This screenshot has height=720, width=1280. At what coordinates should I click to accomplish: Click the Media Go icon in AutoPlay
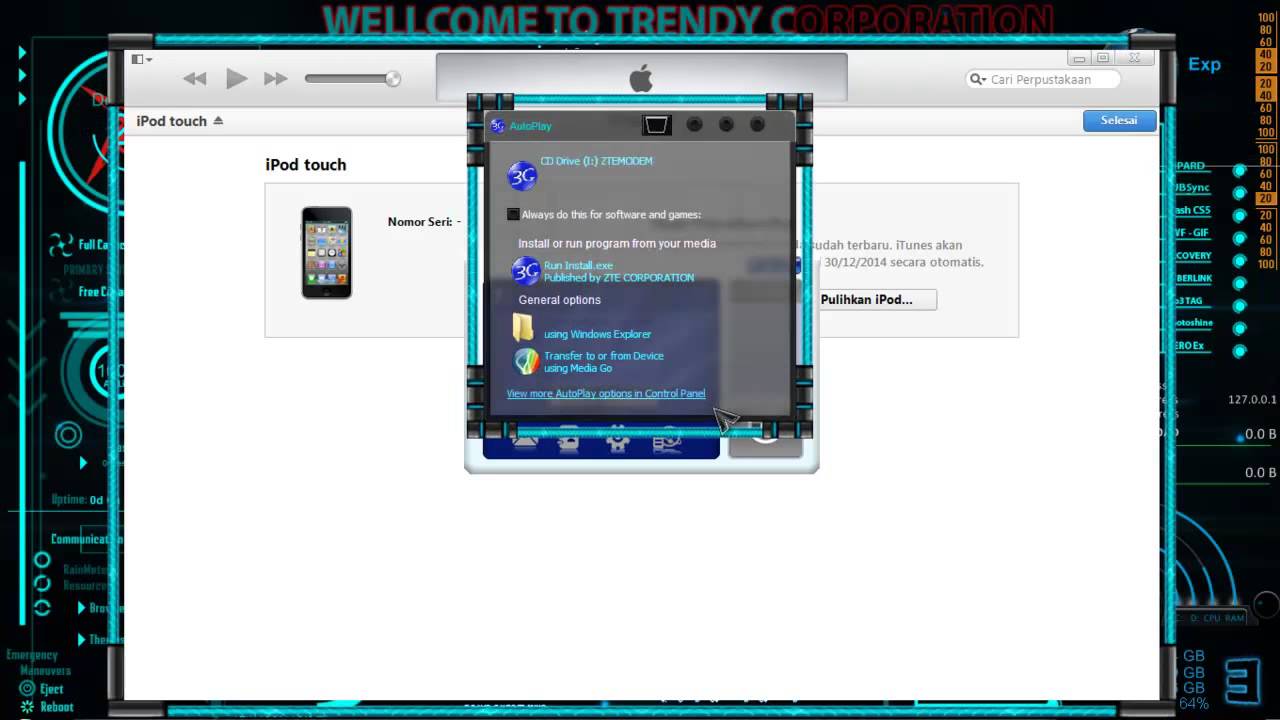tap(525, 361)
